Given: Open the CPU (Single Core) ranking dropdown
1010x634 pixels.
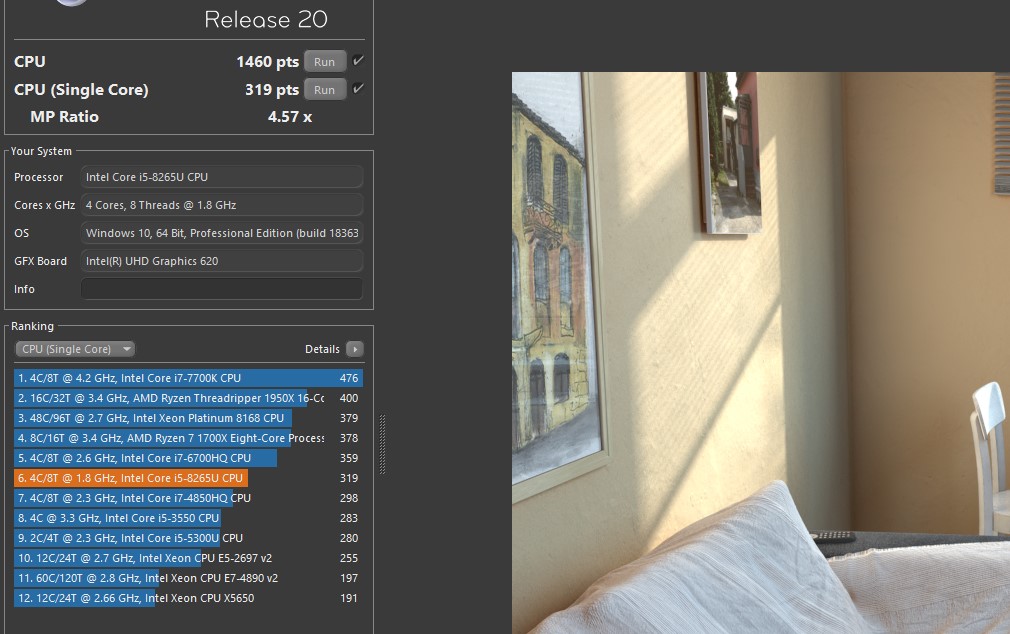Looking at the screenshot, I should tap(75, 349).
